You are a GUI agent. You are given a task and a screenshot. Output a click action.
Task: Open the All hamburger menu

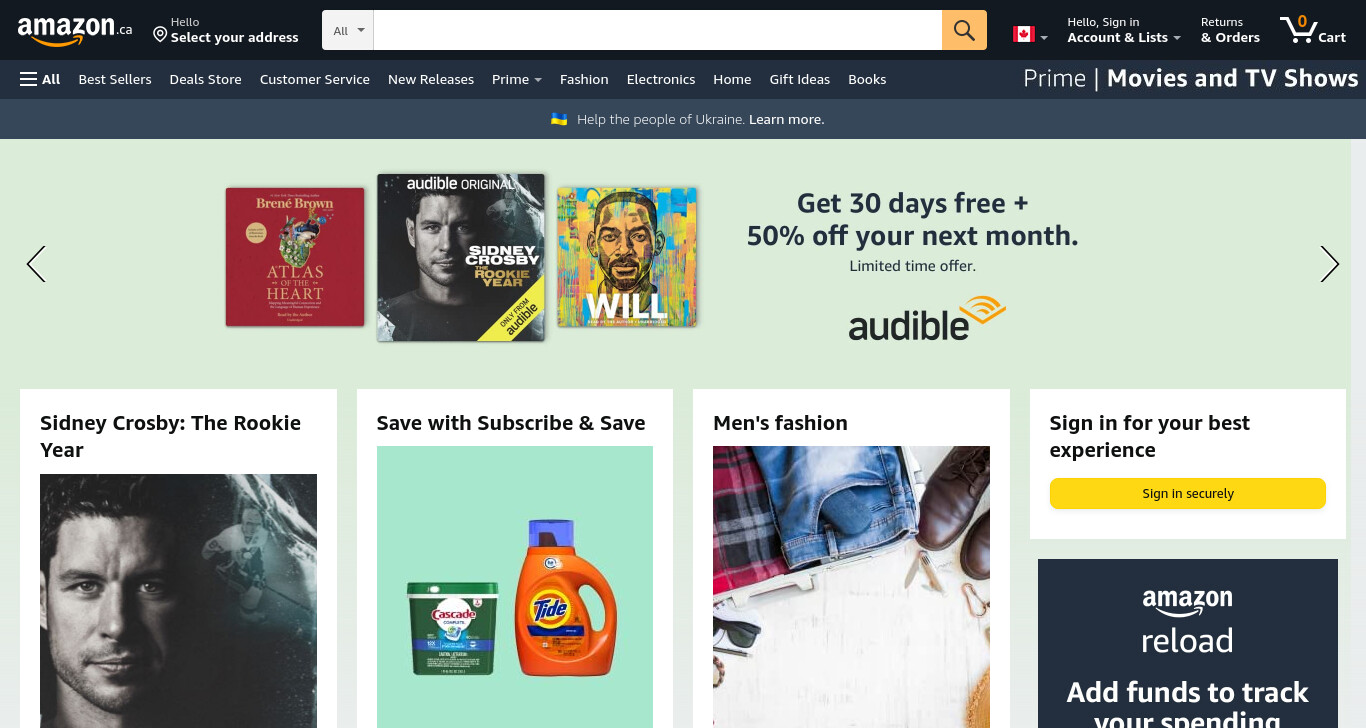click(x=40, y=79)
